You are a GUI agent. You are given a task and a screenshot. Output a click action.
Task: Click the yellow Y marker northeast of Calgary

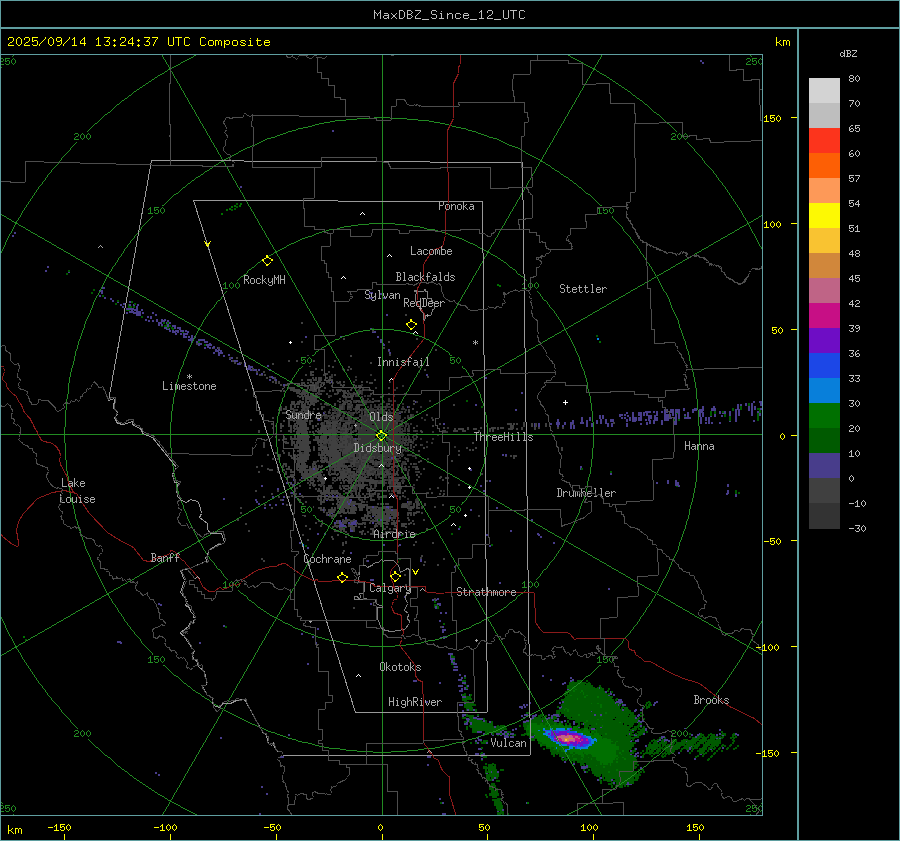click(416, 572)
